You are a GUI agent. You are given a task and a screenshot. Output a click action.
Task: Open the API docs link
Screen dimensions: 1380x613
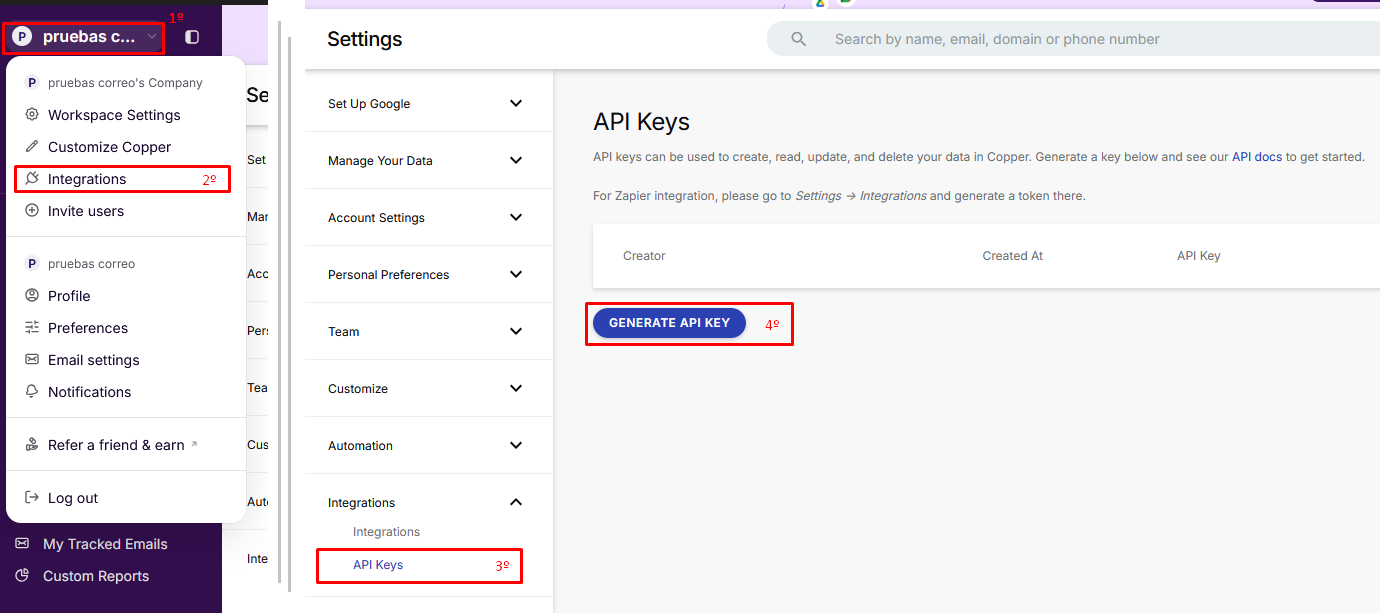pyautogui.click(x=1257, y=157)
